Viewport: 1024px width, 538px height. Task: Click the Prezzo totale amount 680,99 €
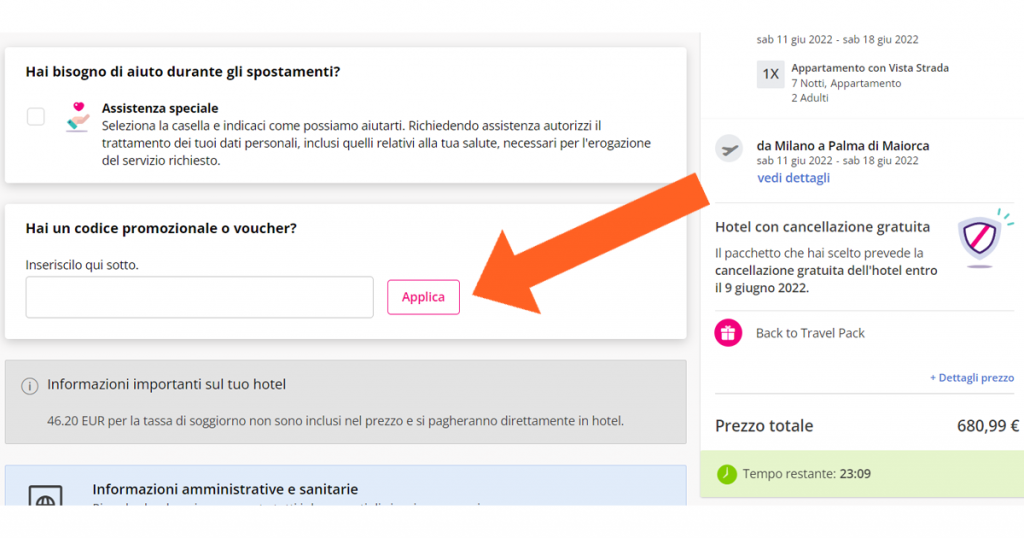coord(987,426)
